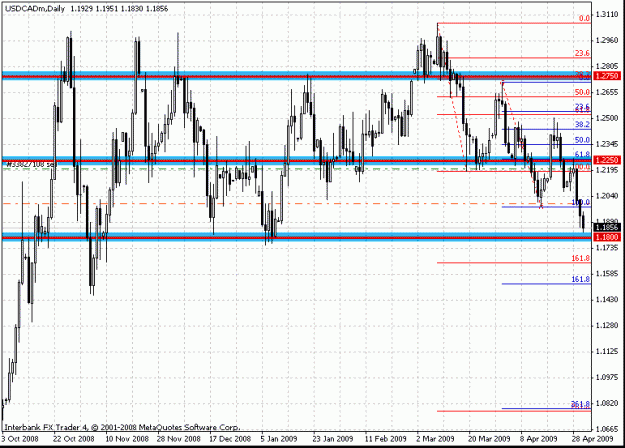This screenshot has height=448, width=625.
Task: Click the blue 61.8 Fibonacci level label
Action: [x=582, y=154]
